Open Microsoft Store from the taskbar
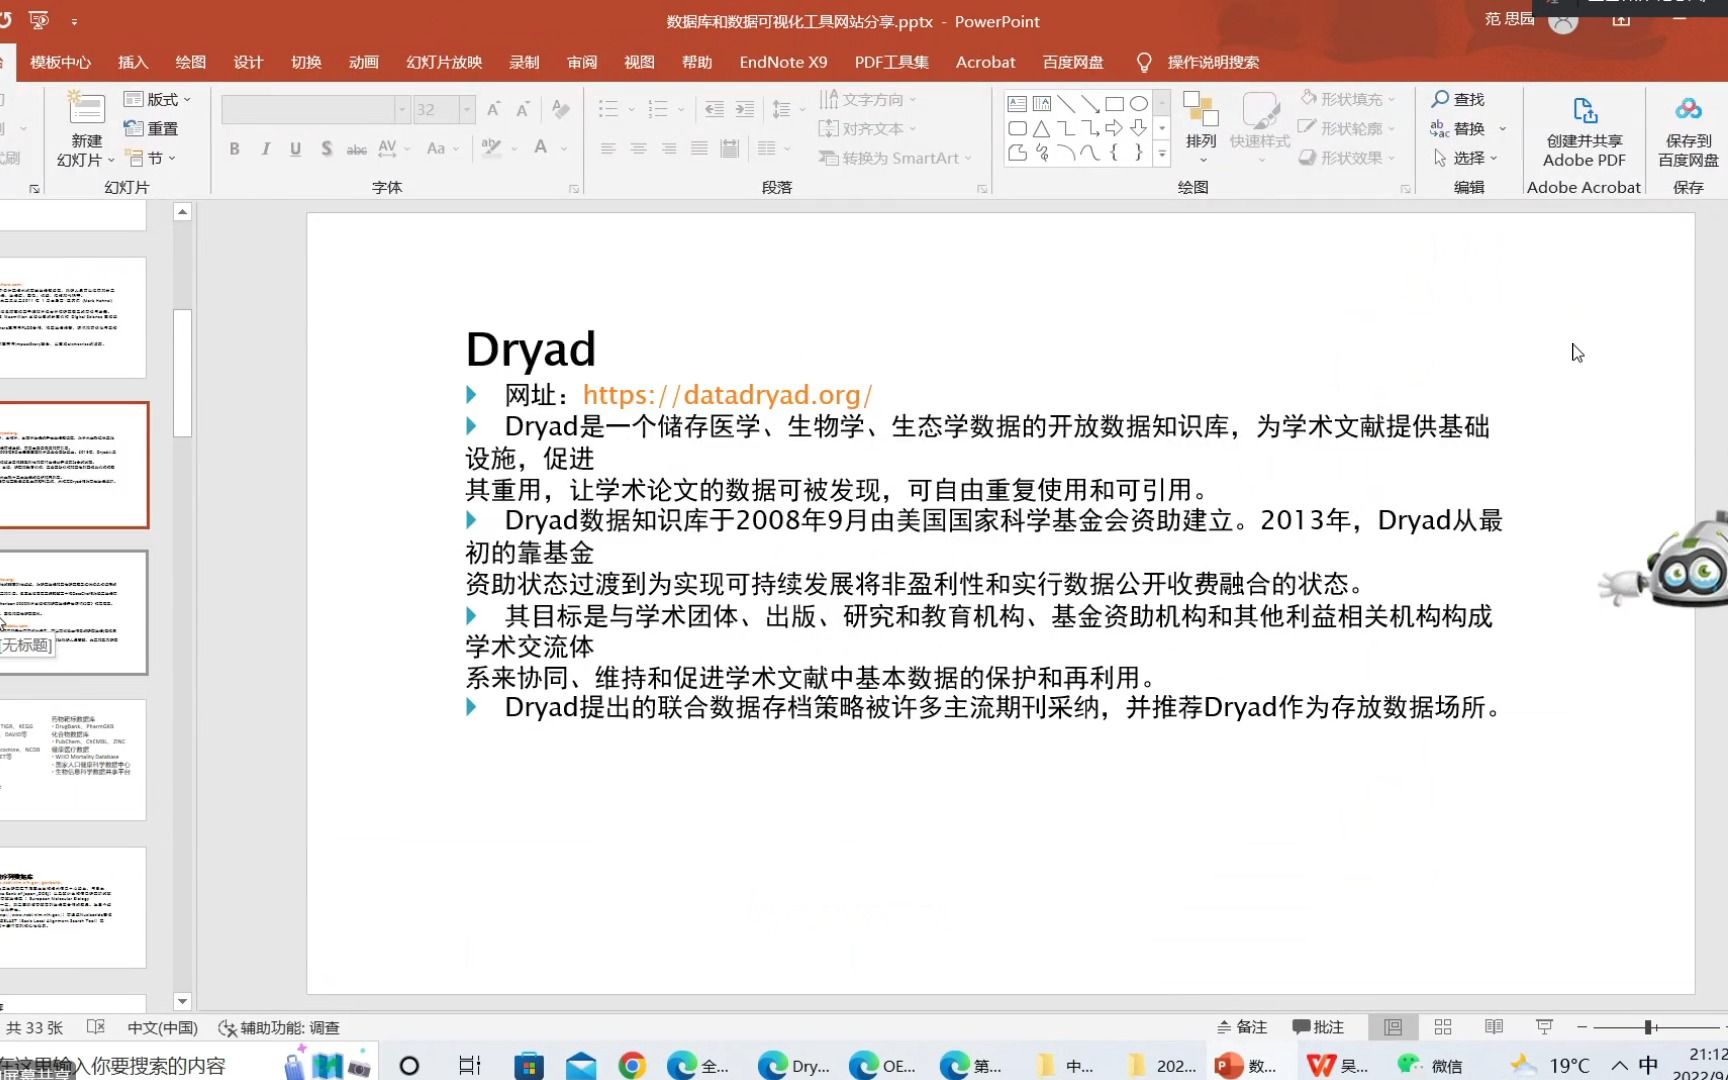The height and width of the screenshot is (1080, 1728). pyautogui.click(x=528, y=1066)
